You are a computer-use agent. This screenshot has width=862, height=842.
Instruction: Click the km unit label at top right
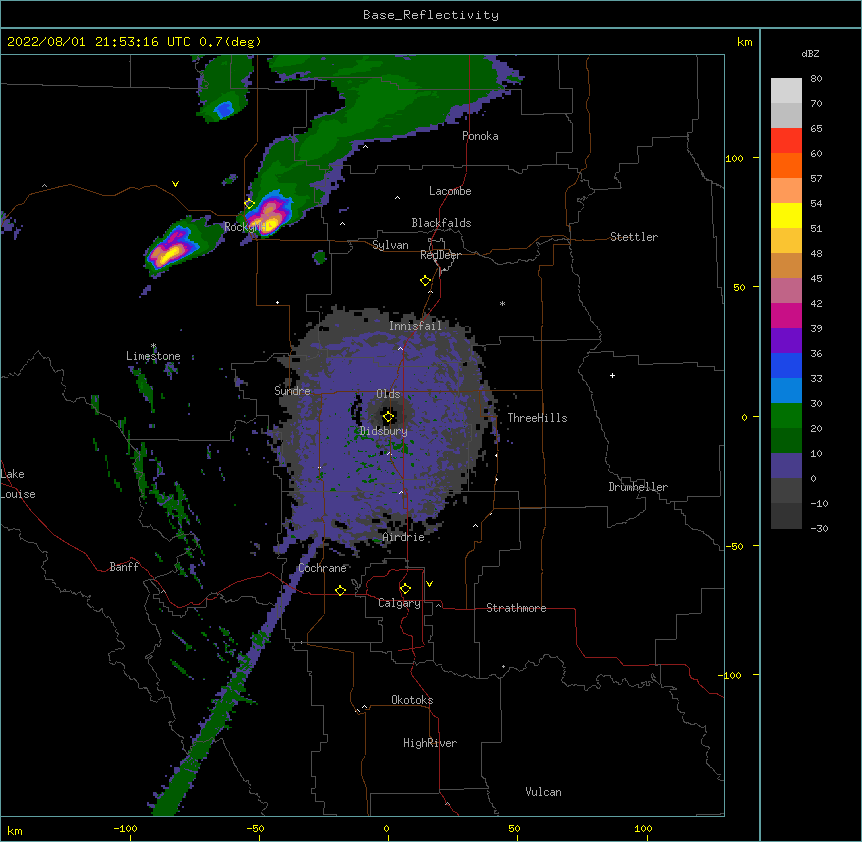pyautogui.click(x=745, y=42)
